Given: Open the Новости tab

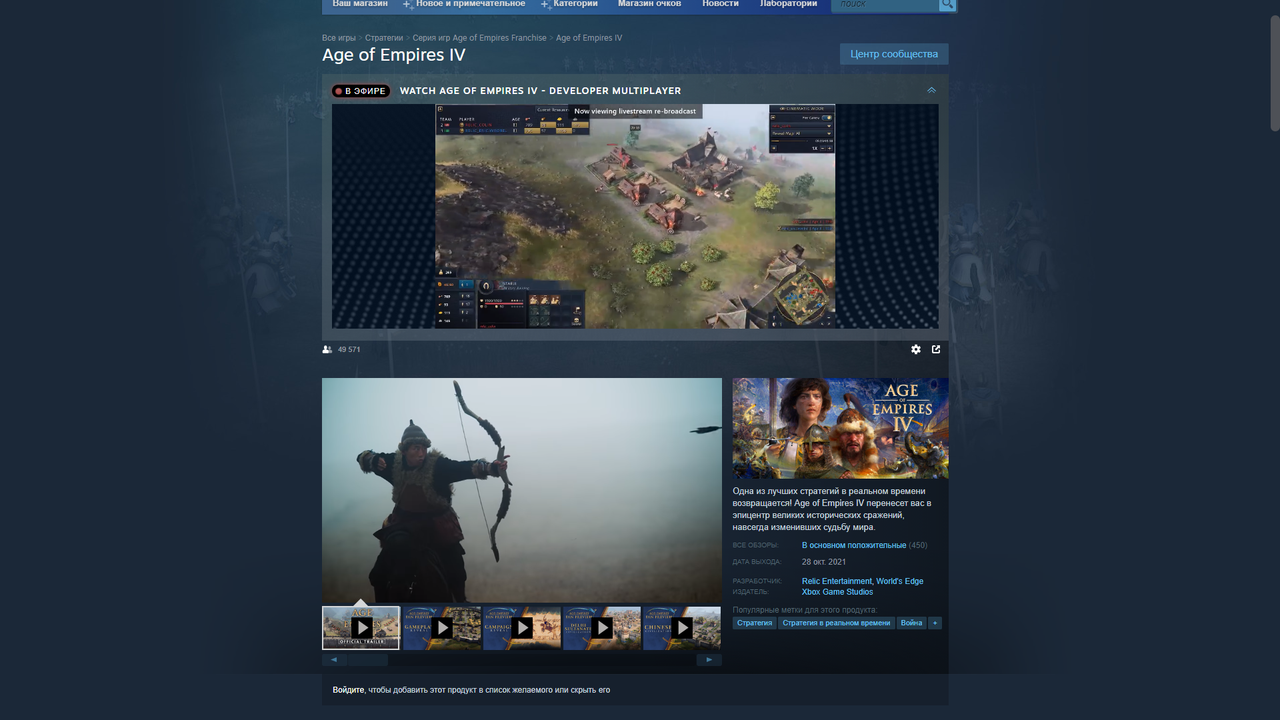Looking at the screenshot, I should (720, 4).
